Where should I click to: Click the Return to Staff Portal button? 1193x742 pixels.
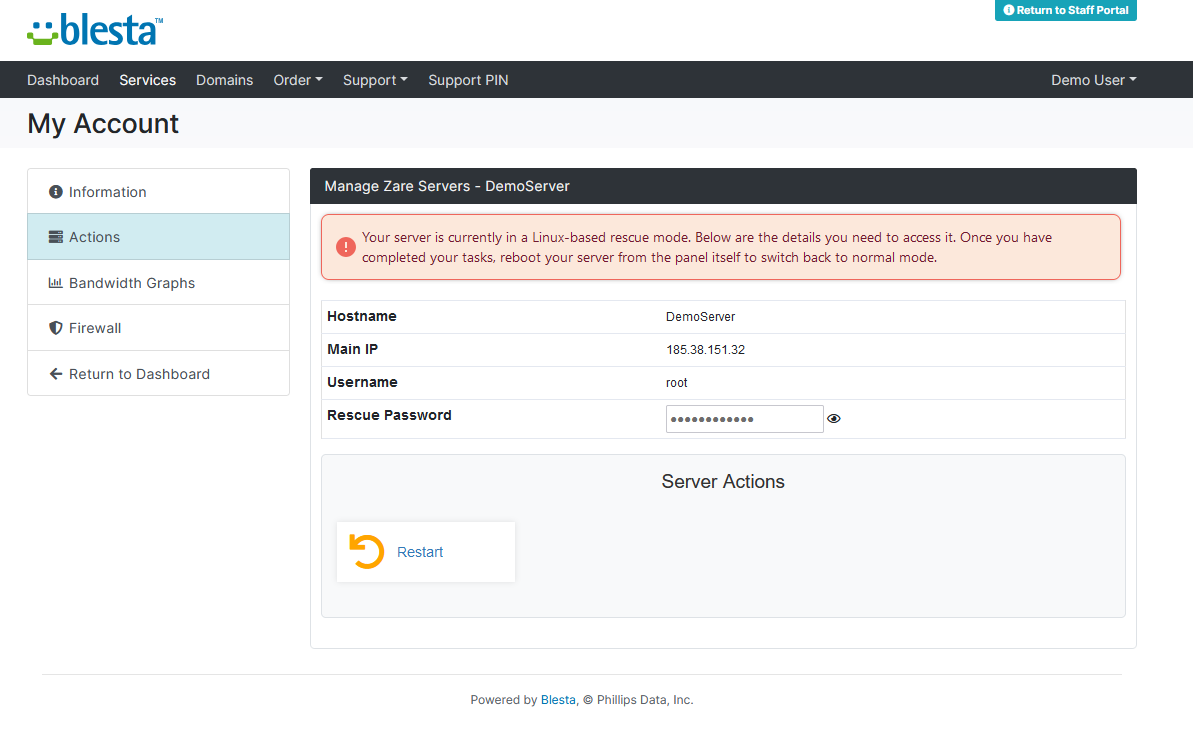(1065, 10)
